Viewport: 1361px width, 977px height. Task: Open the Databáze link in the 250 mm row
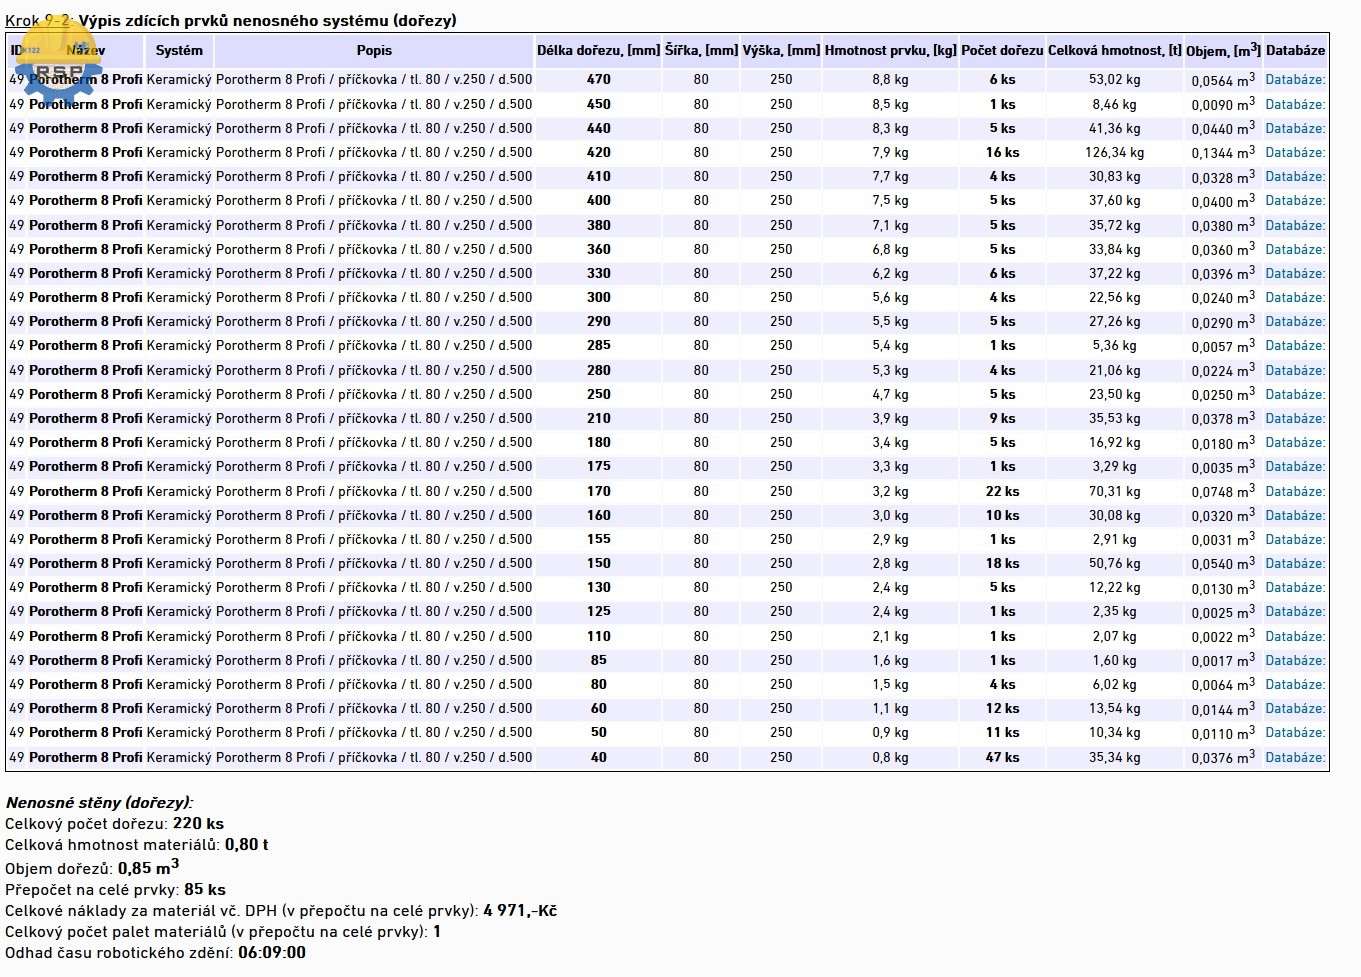[1295, 394]
